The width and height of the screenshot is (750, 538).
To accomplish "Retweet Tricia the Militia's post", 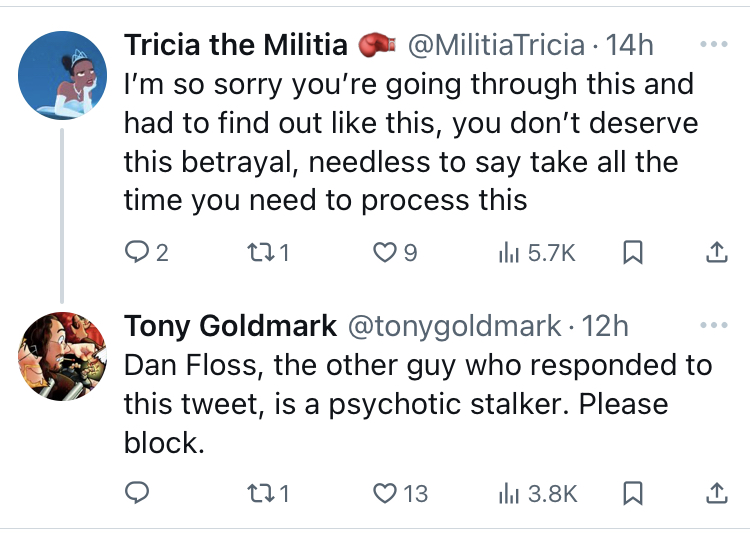I will [268, 252].
